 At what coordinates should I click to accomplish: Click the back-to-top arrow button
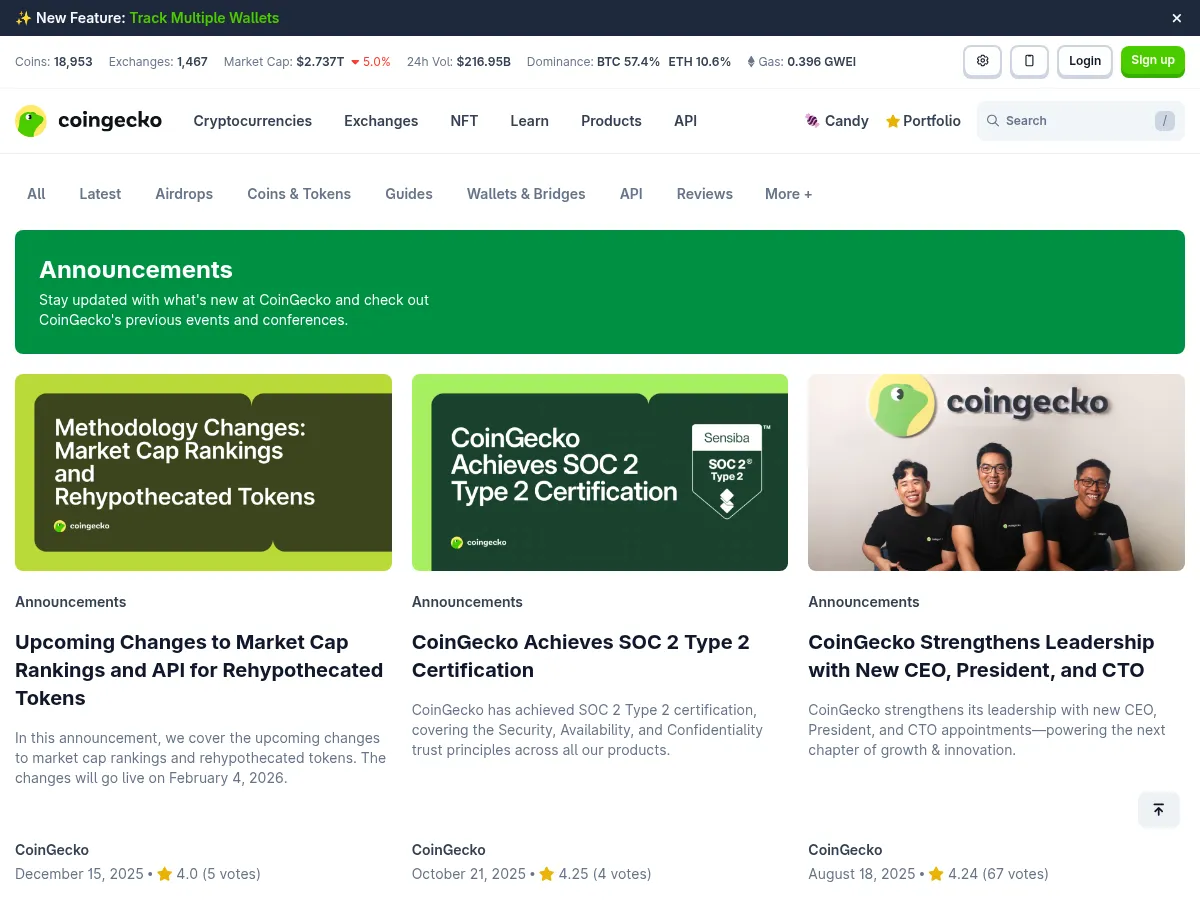click(x=1158, y=809)
